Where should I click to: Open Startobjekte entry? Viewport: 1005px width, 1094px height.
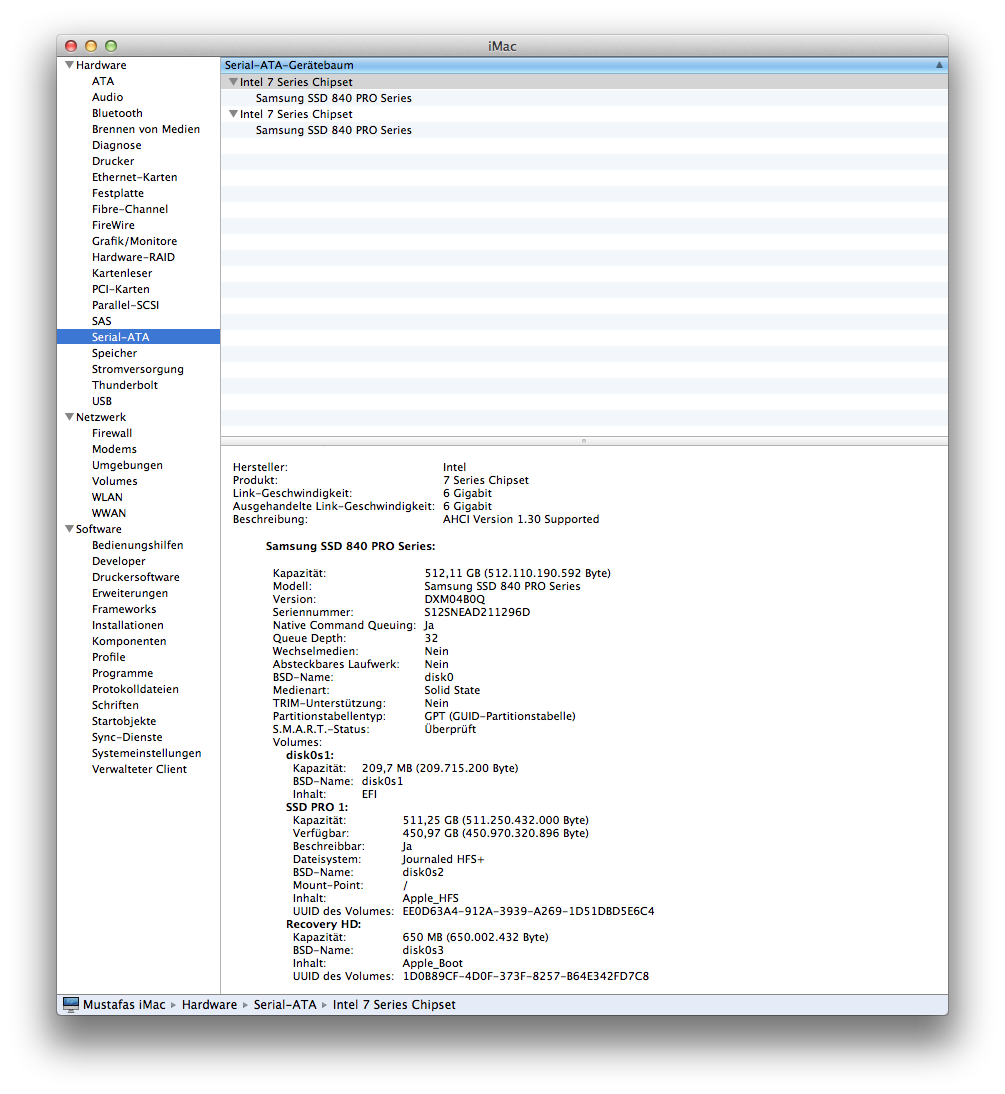click(124, 721)
